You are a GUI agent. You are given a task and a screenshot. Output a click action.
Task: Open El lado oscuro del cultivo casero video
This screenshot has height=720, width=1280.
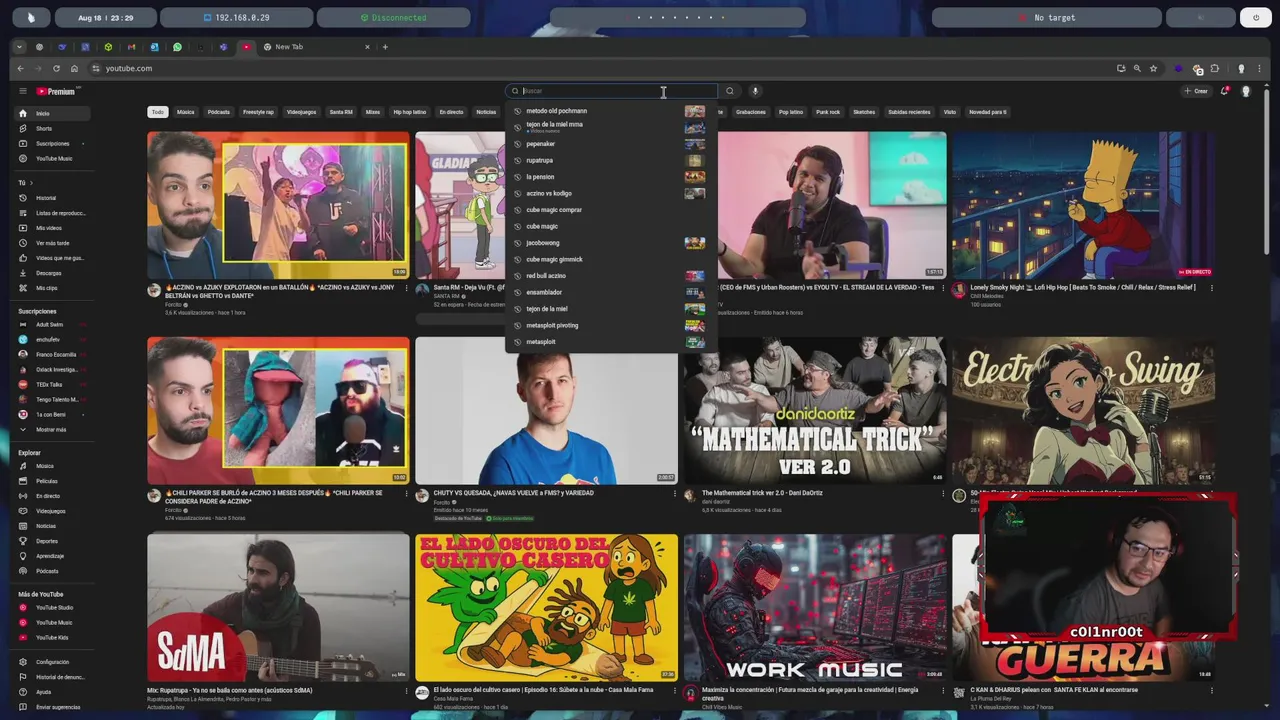[x=546, y=607]
